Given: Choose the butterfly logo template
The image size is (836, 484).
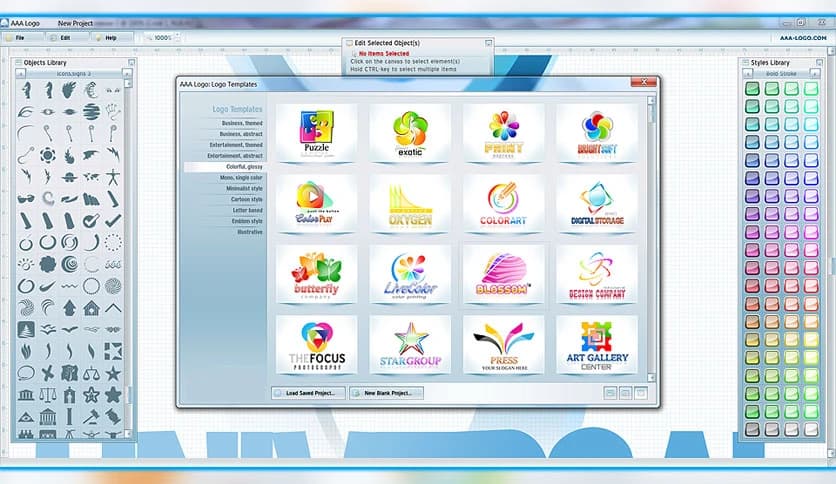Looking at the screenshot, I should tap(317, 275).
